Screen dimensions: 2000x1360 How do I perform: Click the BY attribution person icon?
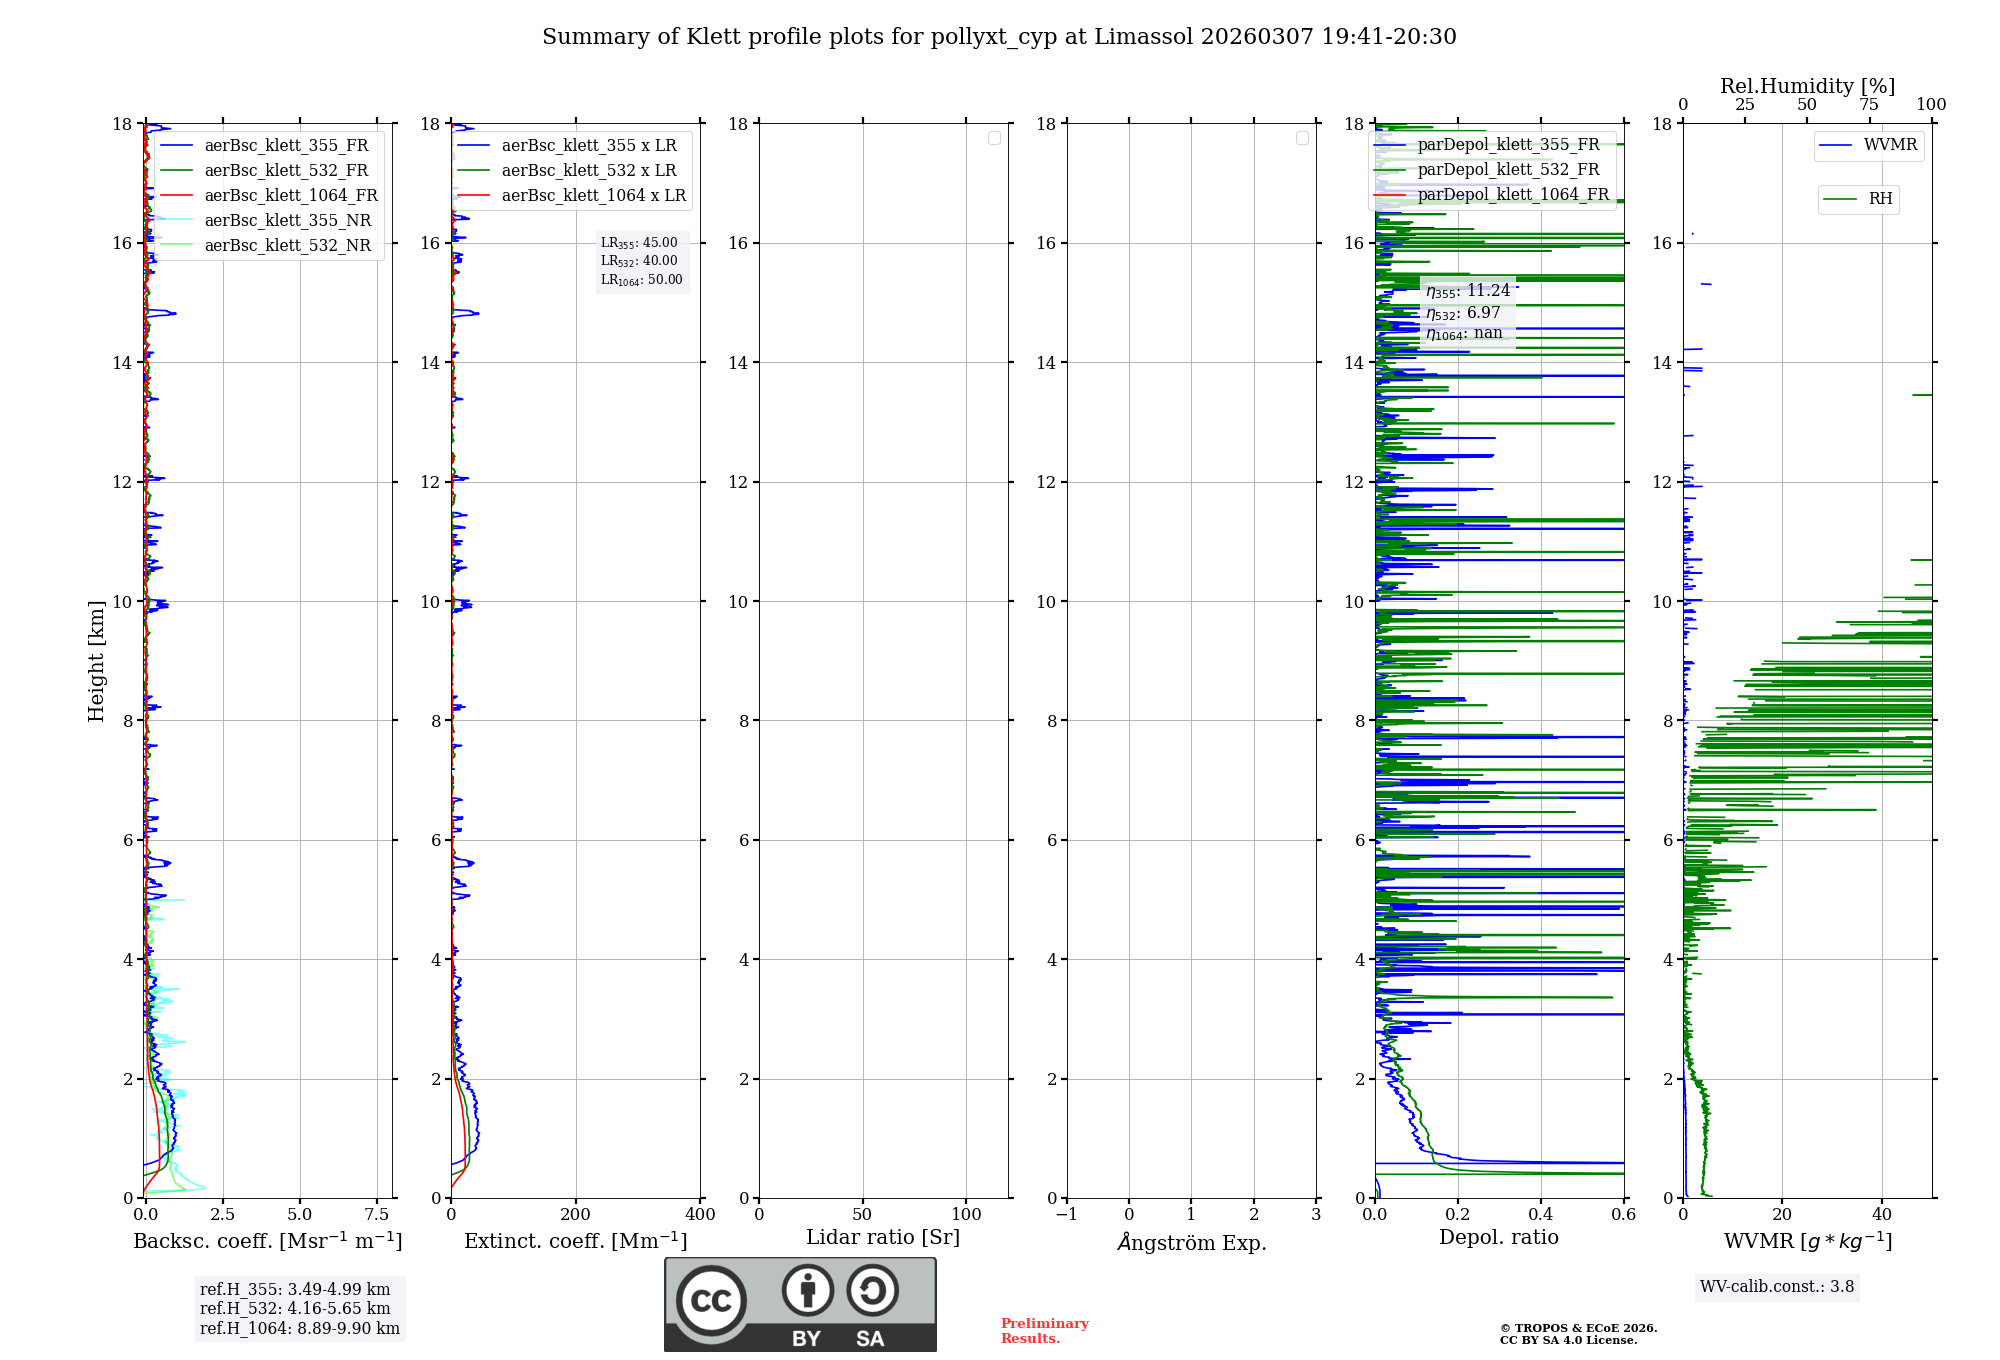point(807,1290)
